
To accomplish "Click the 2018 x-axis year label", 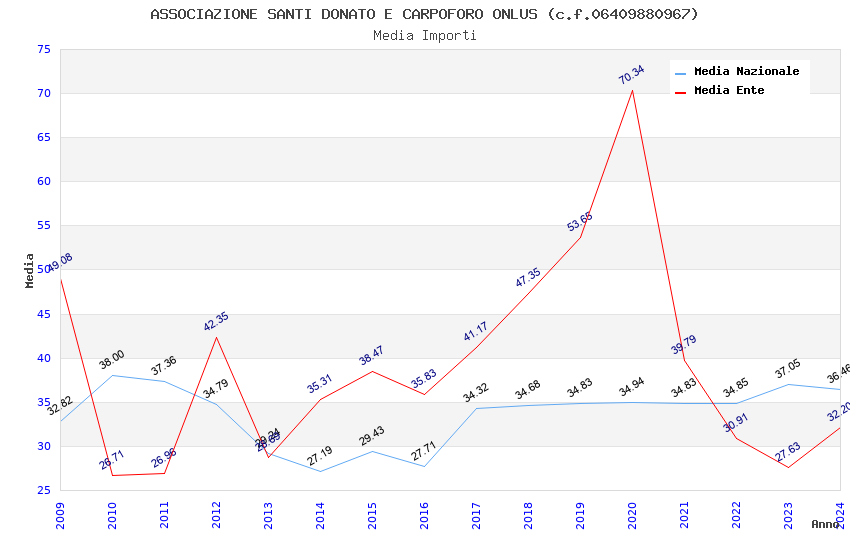I will click(528, 515).
